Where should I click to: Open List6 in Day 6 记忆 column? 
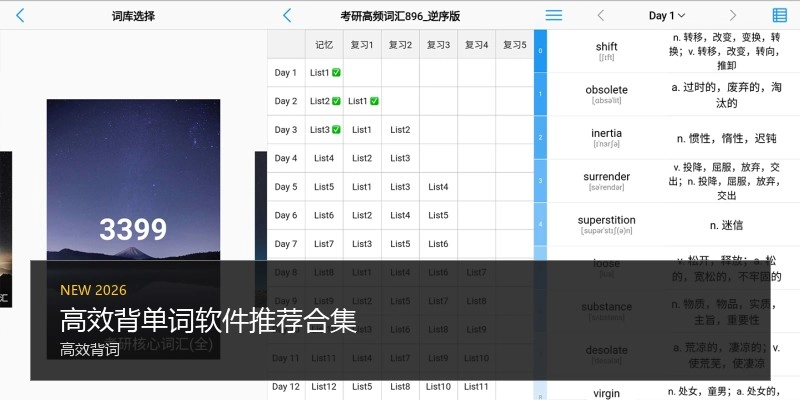click(324, 215)
